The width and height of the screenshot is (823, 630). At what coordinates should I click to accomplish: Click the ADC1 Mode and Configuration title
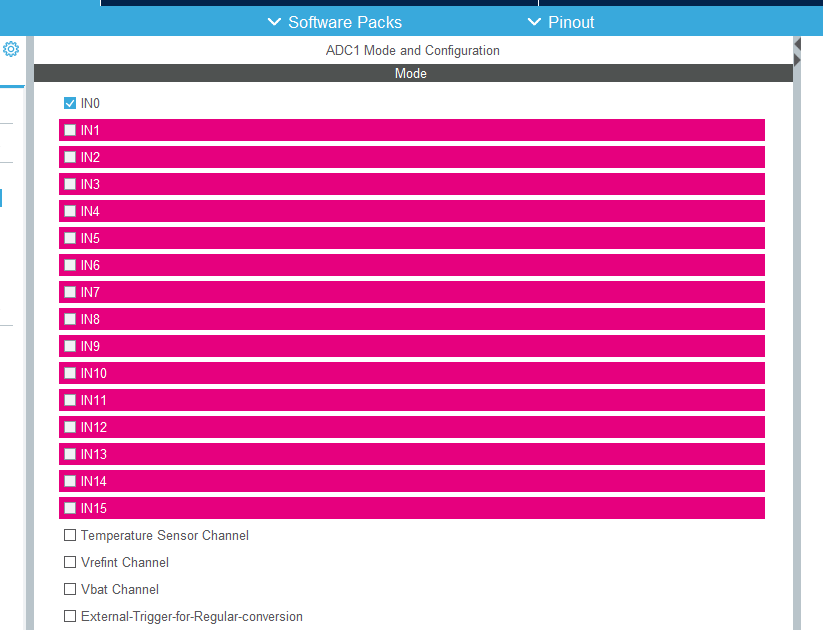412,50
